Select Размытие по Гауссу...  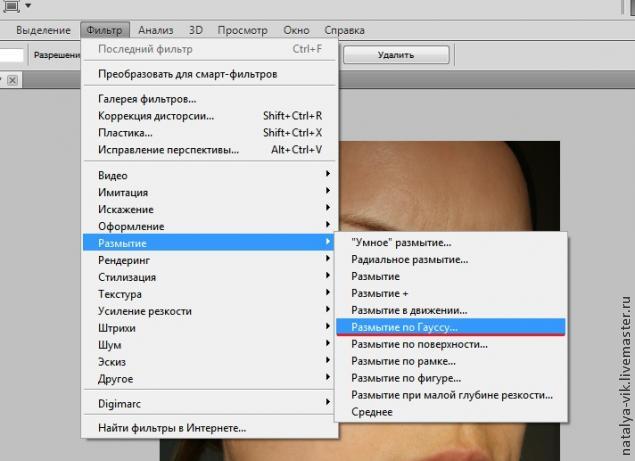[x=451, y=327]
